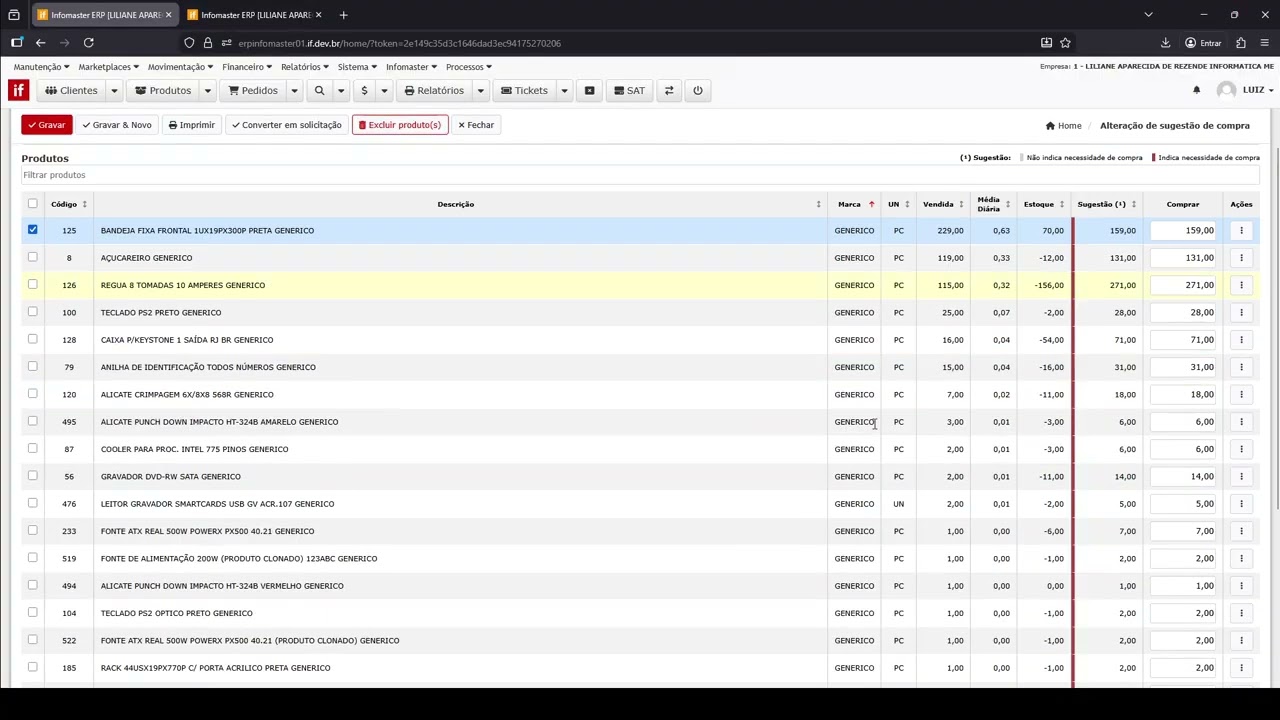Expand the dollar icon dropdown arrow
Viewport: 1280px width, 720px height.
[x=384, y=91]
